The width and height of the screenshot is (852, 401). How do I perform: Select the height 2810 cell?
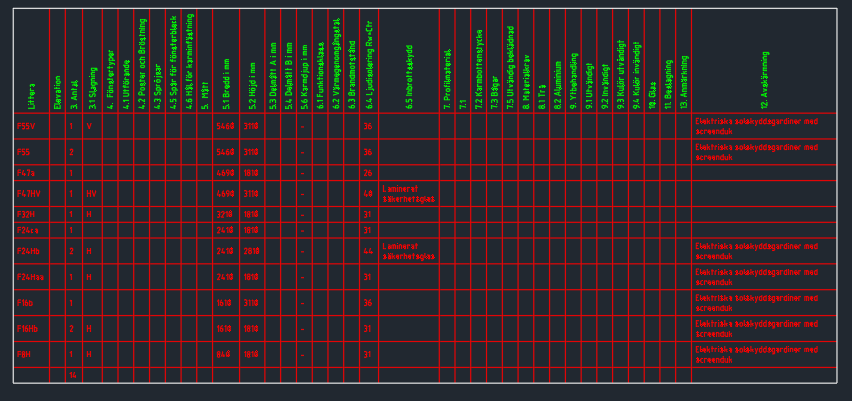click(x=250, y=251)
